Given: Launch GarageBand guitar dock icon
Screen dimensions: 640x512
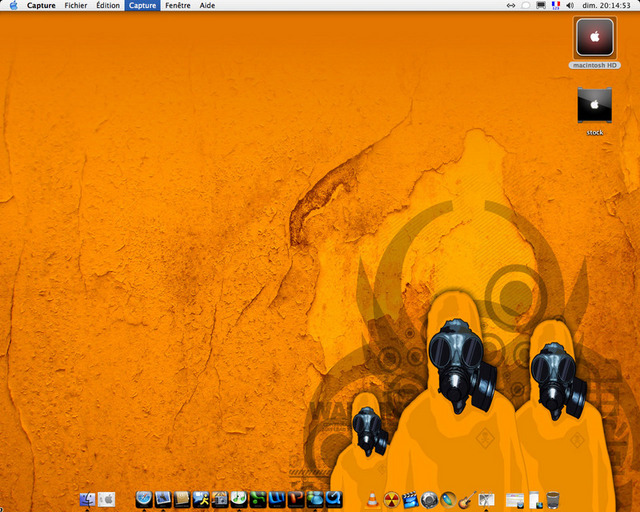Looking at the screenshot, I should coord(467,500).
